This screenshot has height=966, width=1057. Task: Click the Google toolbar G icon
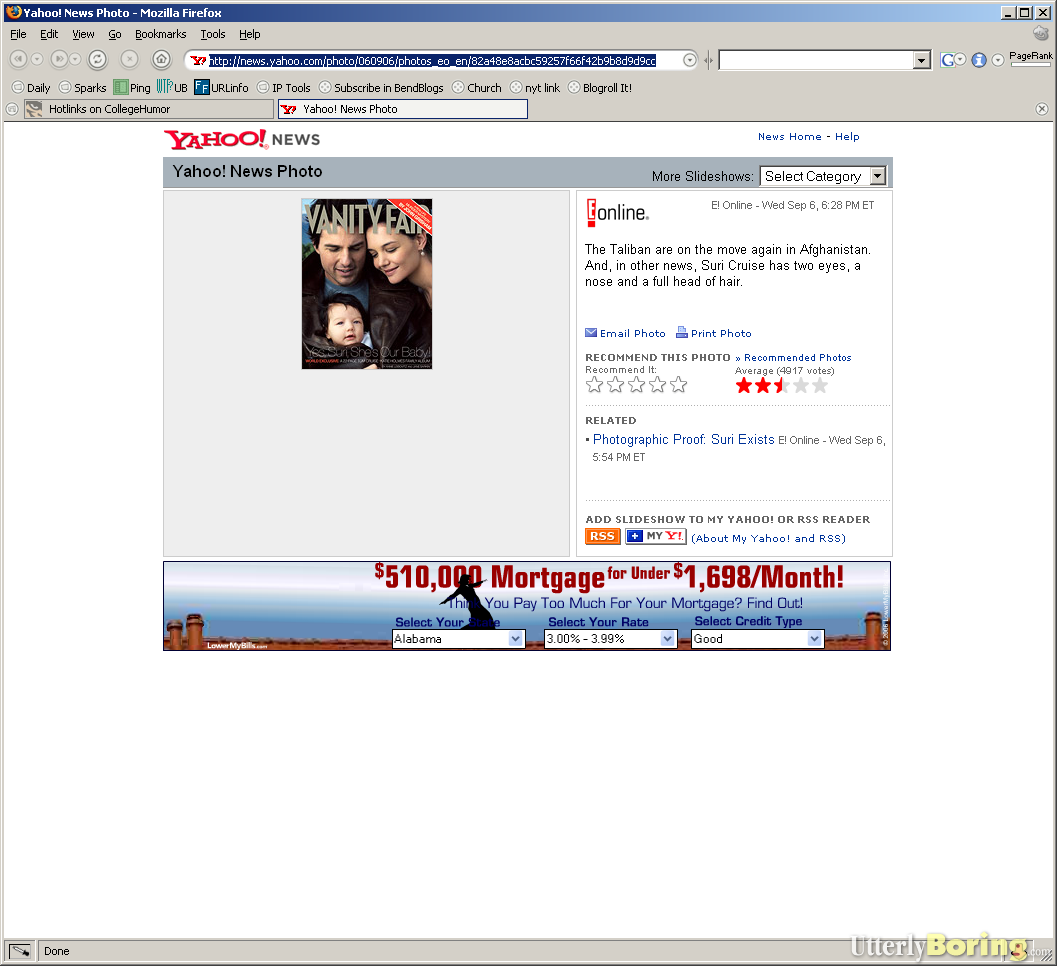pos(948,60)
